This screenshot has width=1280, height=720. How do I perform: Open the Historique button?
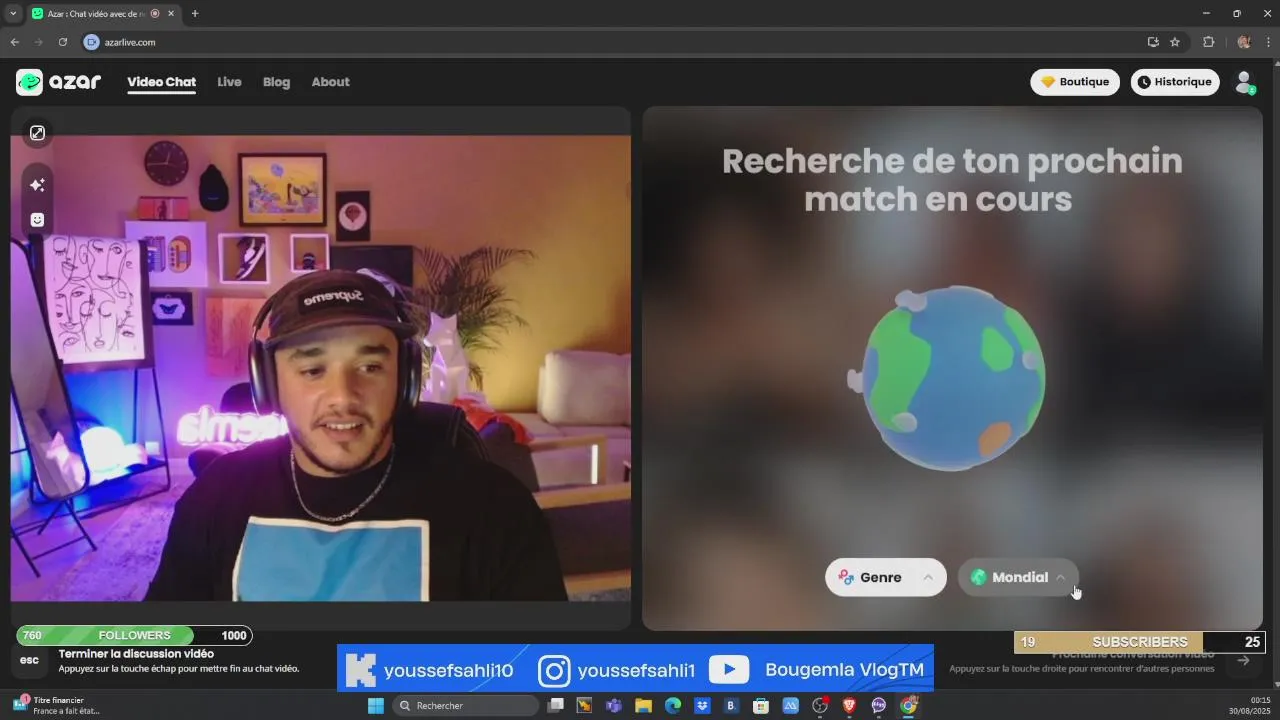(1175, 82)
